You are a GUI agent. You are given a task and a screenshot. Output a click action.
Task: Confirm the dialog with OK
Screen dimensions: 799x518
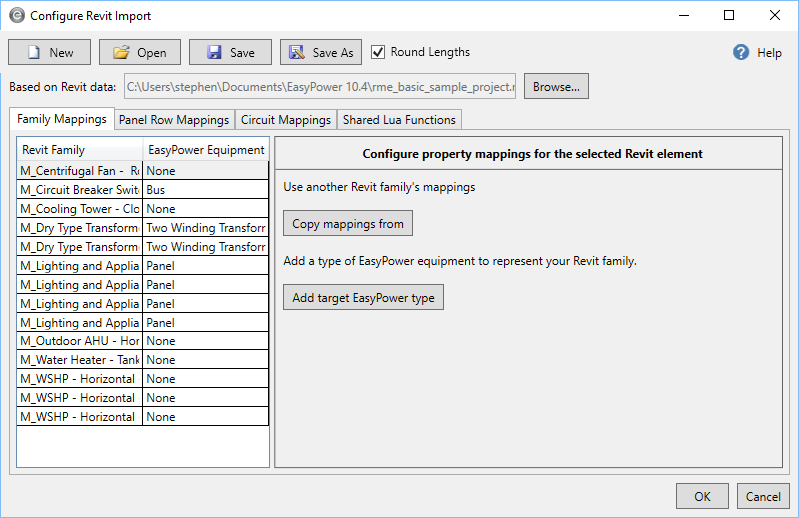702,497
